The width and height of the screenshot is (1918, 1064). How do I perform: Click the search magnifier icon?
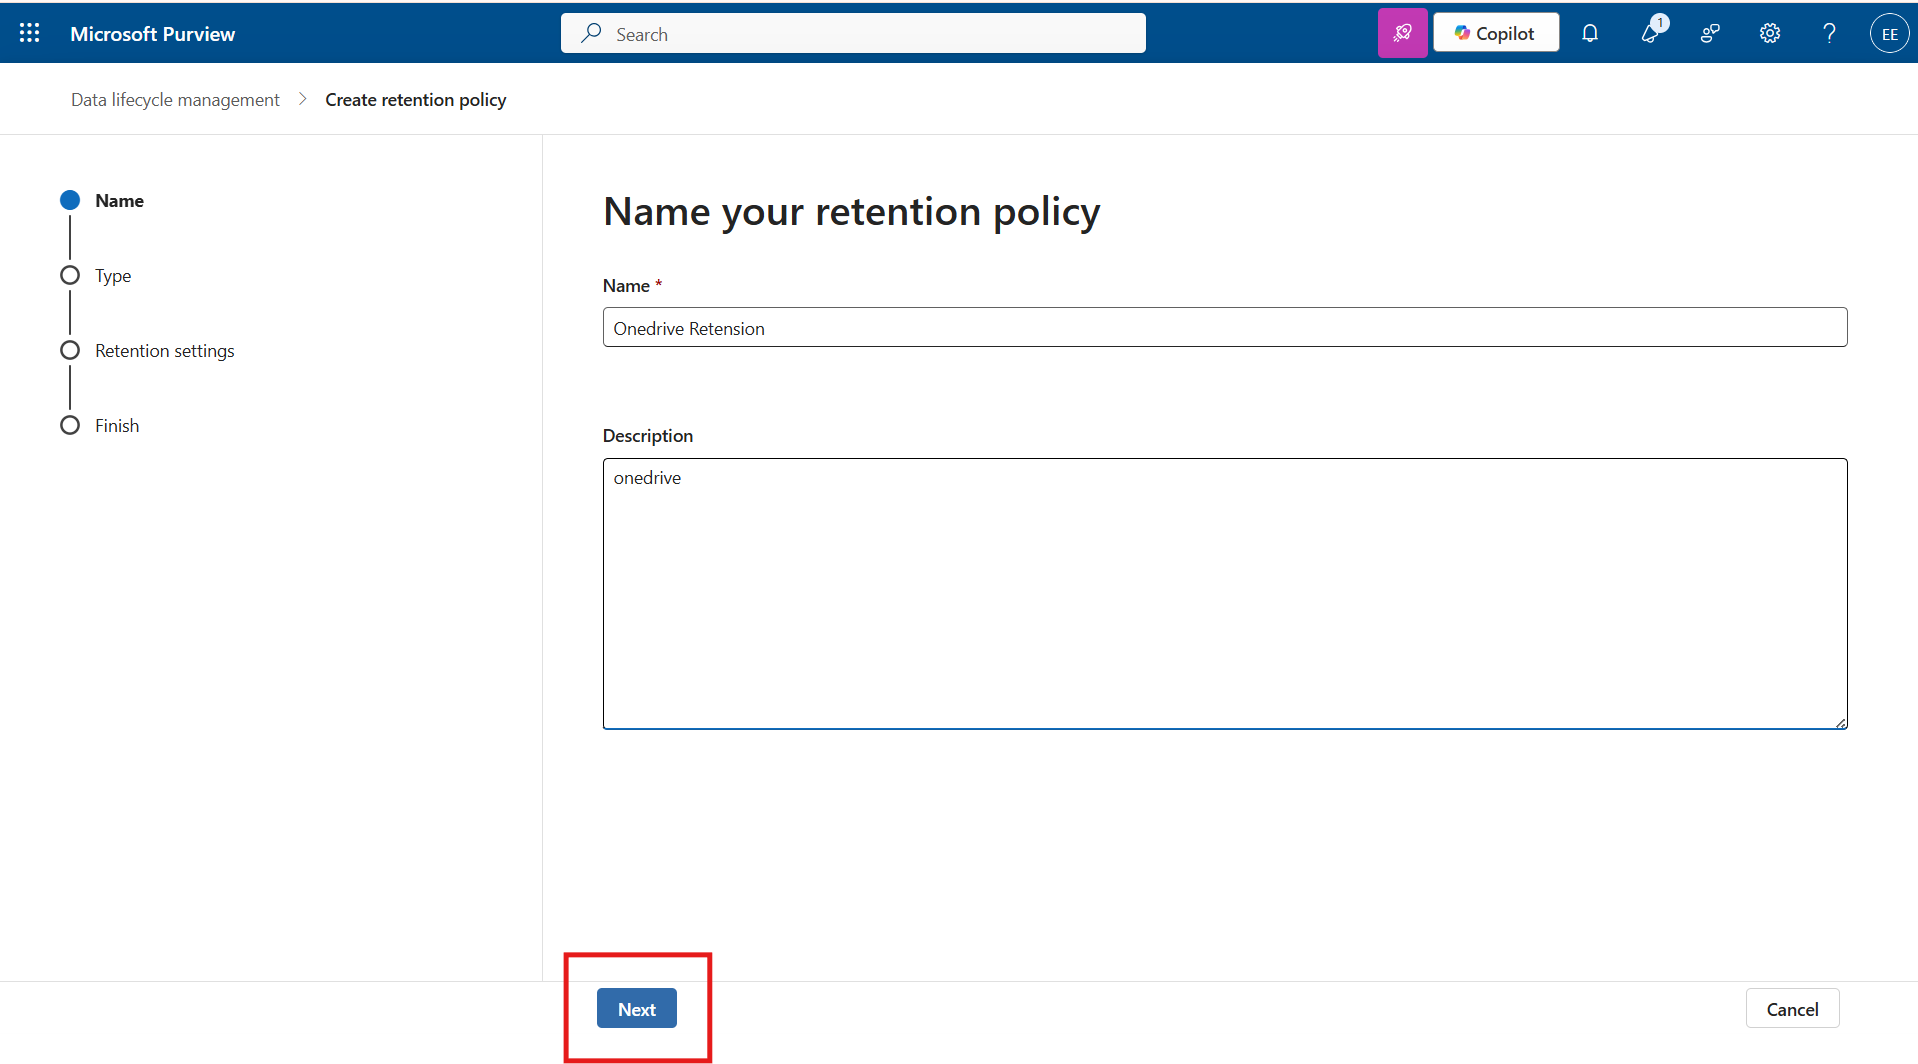tap(592, 33)
